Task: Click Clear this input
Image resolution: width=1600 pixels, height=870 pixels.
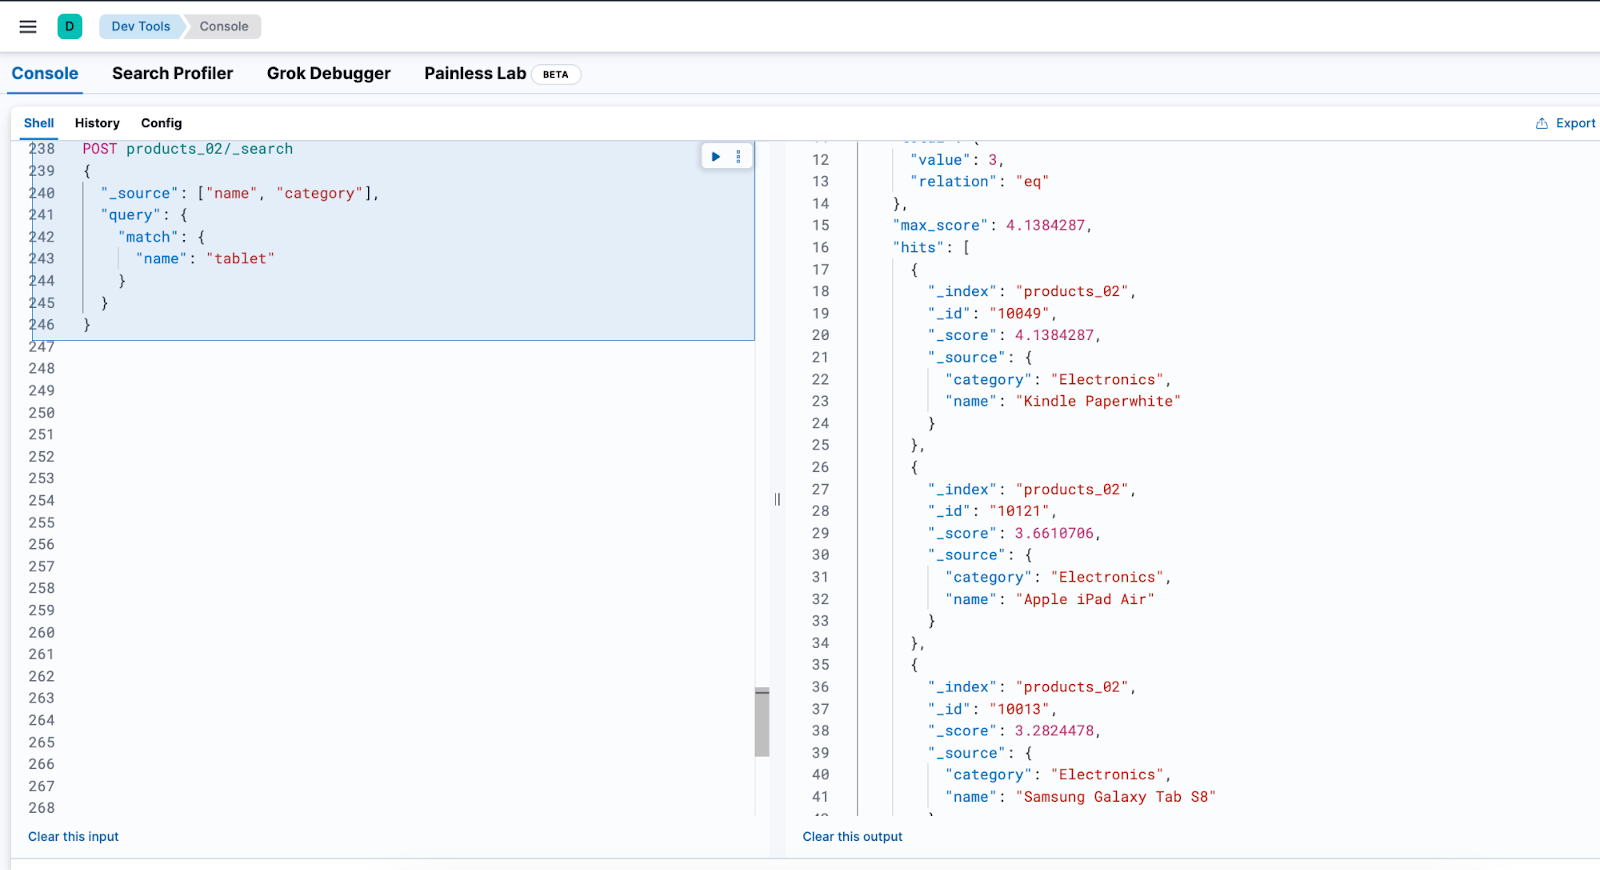Action: (73, 837)
